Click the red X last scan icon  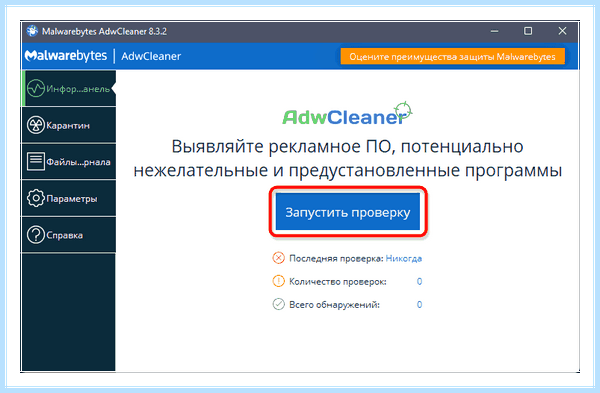(x=279, y=258)
